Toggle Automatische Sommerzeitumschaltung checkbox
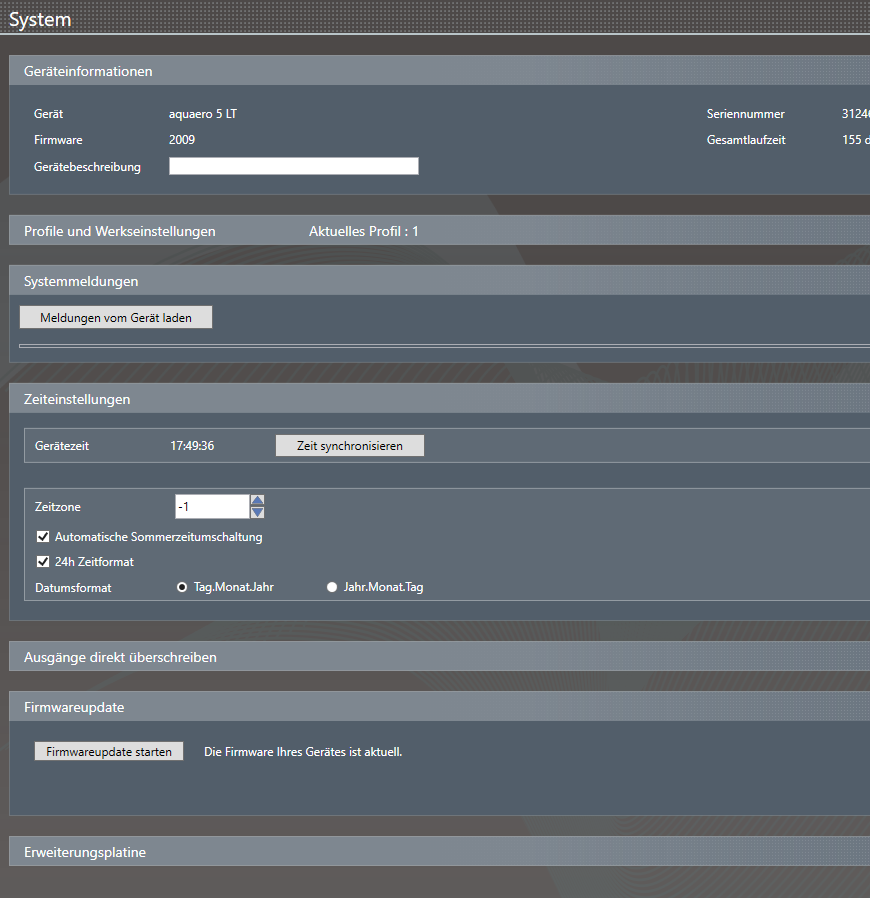This screenshot has width=870, height=898. point(43,537)
